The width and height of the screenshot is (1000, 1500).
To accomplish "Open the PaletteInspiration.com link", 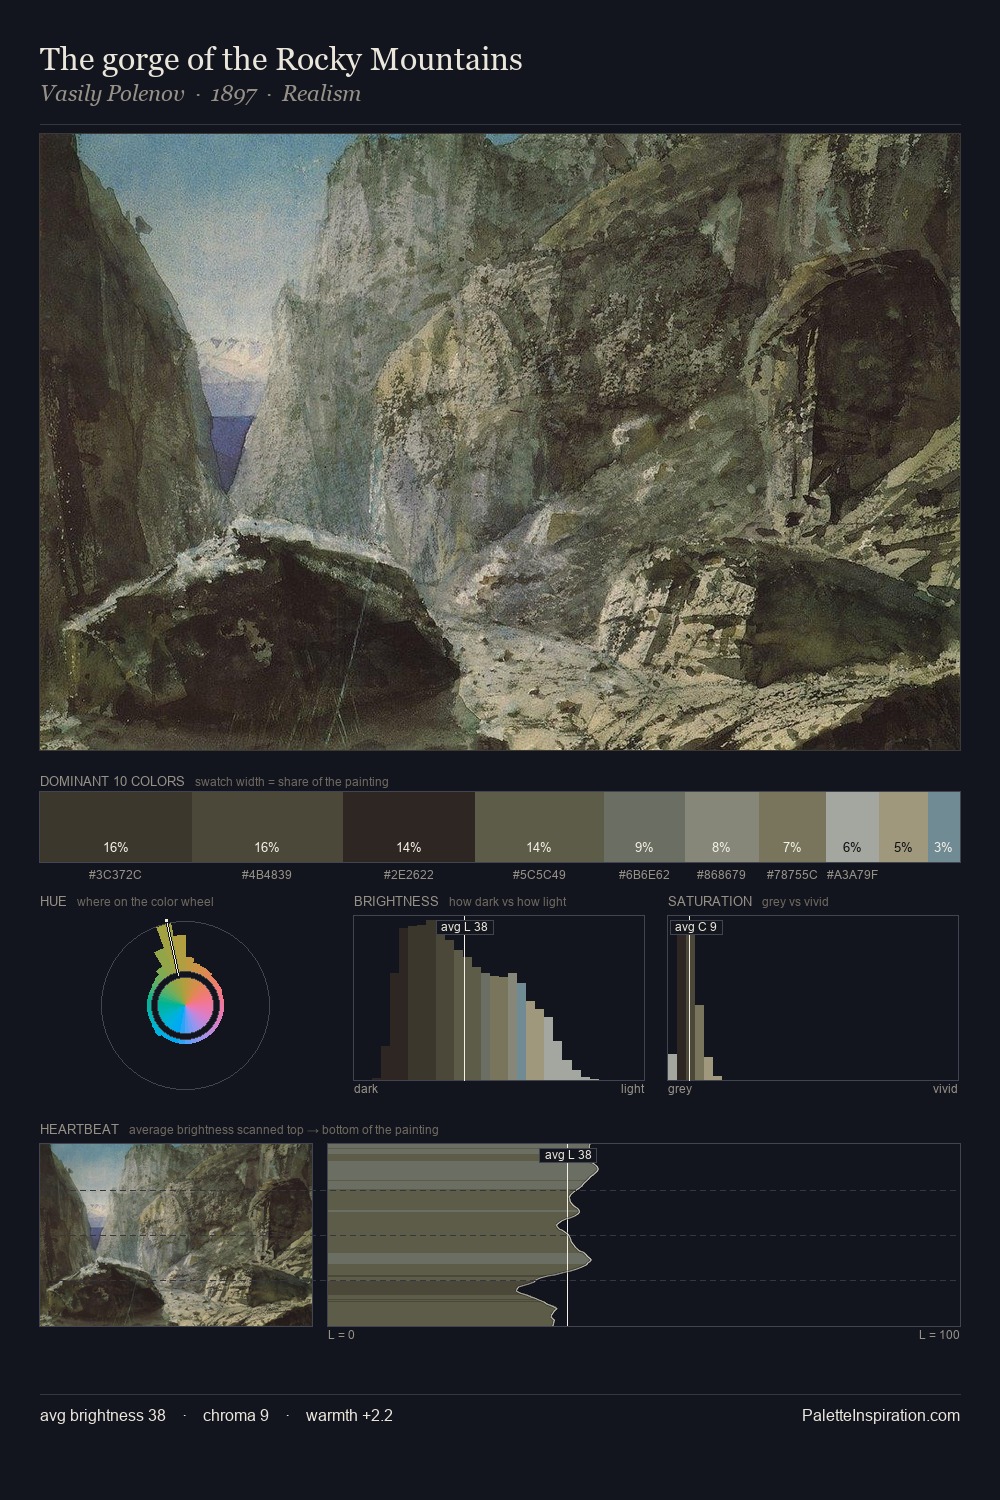I will (881, 1415).
